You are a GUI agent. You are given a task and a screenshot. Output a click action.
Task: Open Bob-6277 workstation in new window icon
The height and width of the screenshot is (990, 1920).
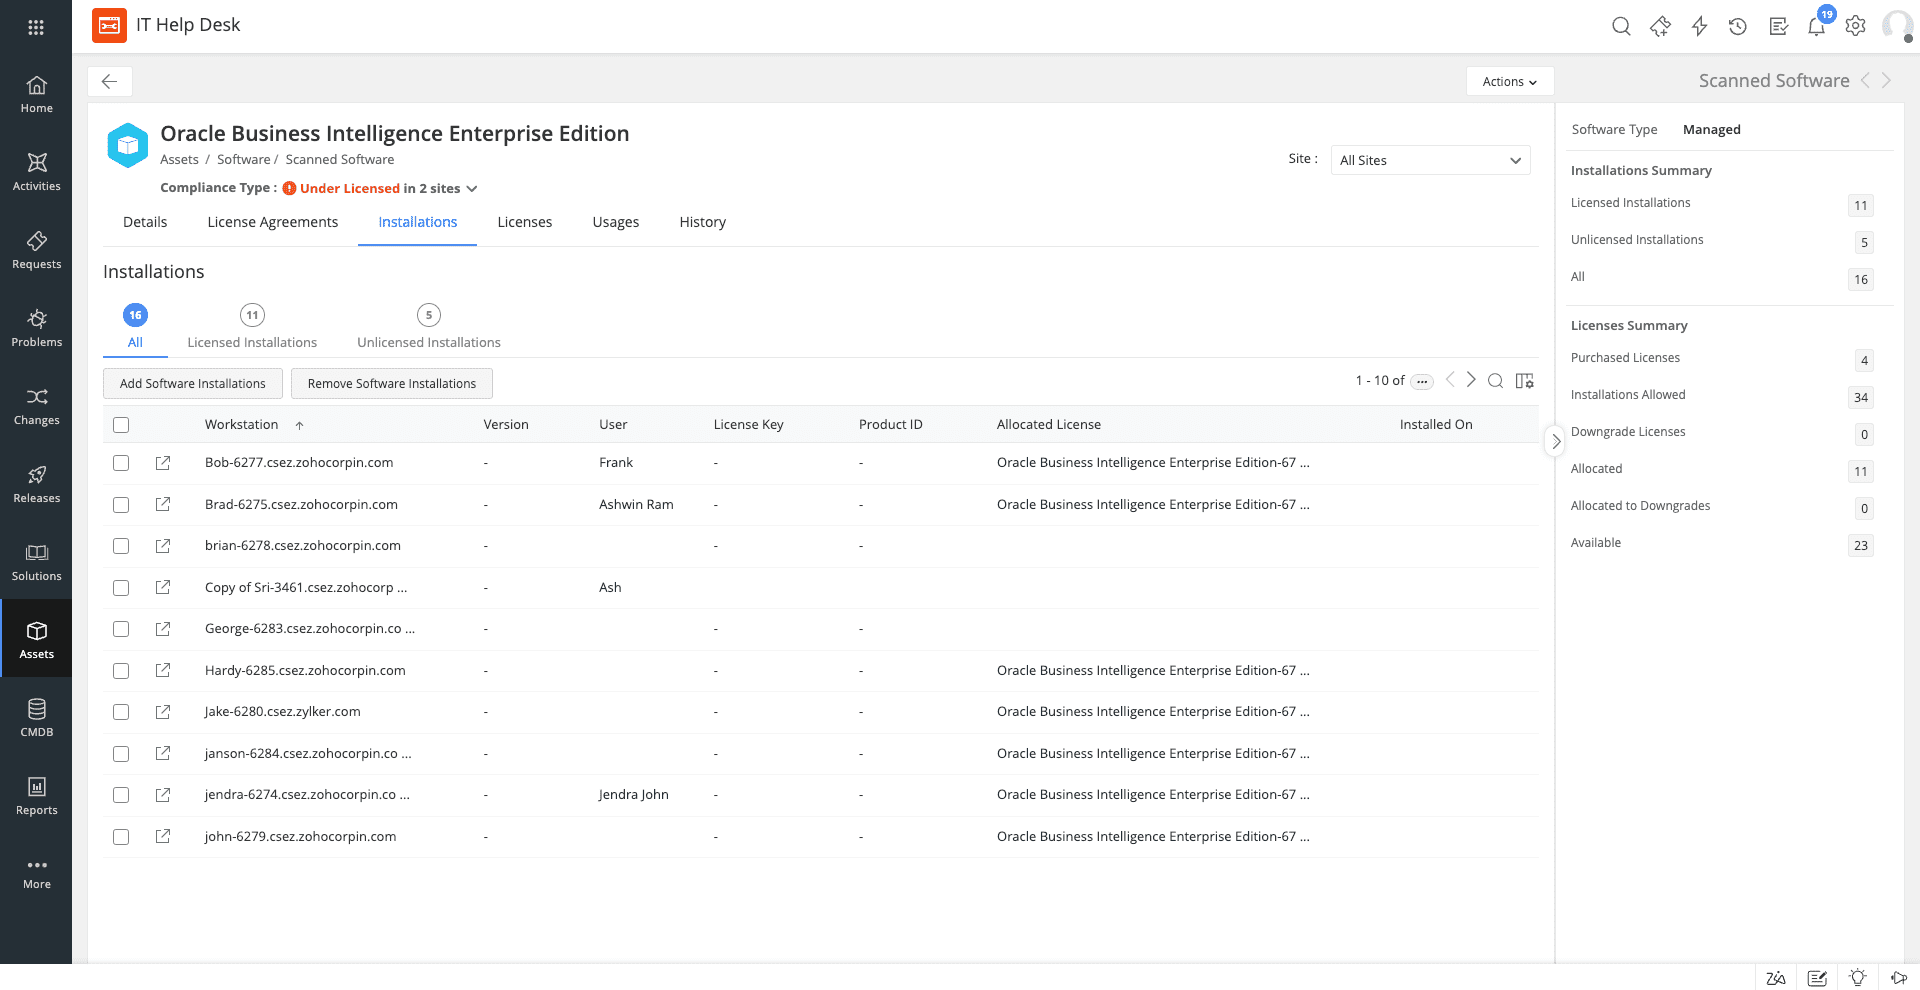163,463
